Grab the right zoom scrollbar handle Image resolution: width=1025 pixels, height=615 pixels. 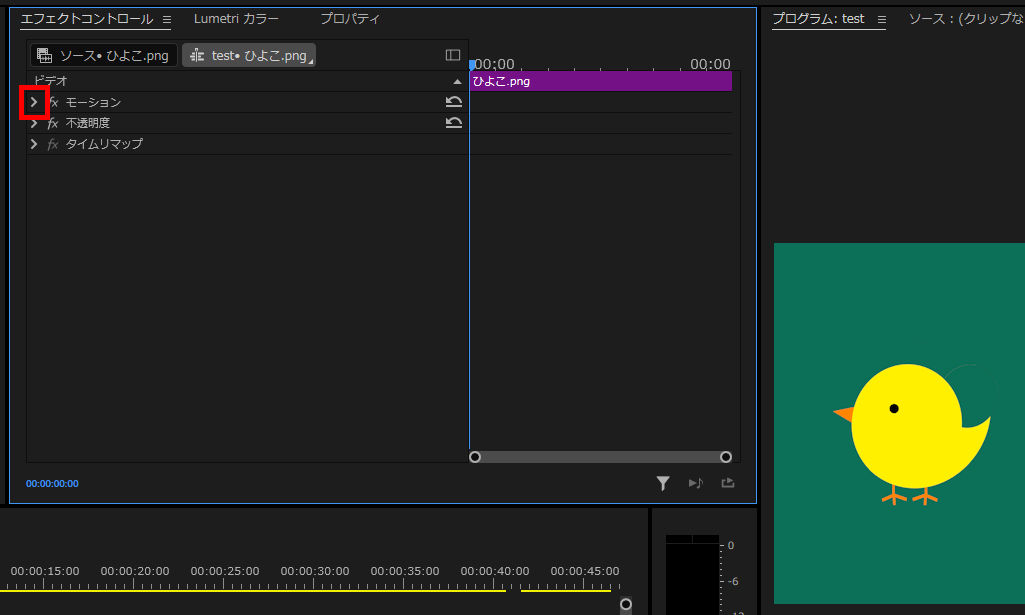coord(726,457)
